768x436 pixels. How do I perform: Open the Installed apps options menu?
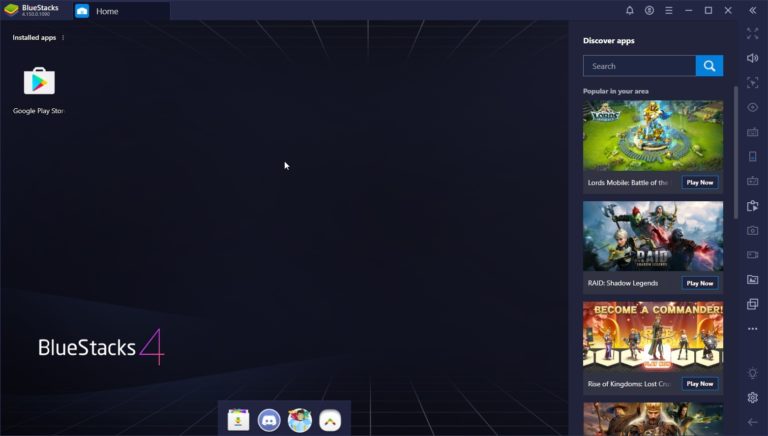(63, 38)
